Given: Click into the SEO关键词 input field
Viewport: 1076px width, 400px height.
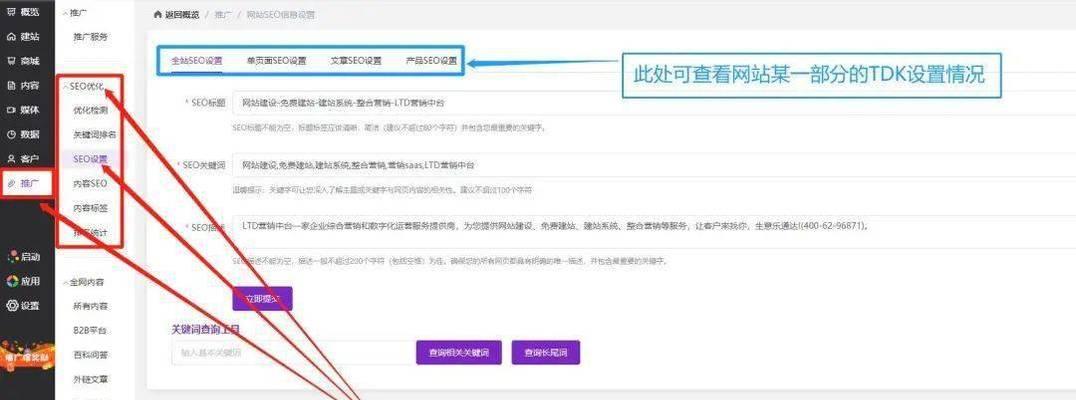Looking at the screenshot, I should click(654, 165).
